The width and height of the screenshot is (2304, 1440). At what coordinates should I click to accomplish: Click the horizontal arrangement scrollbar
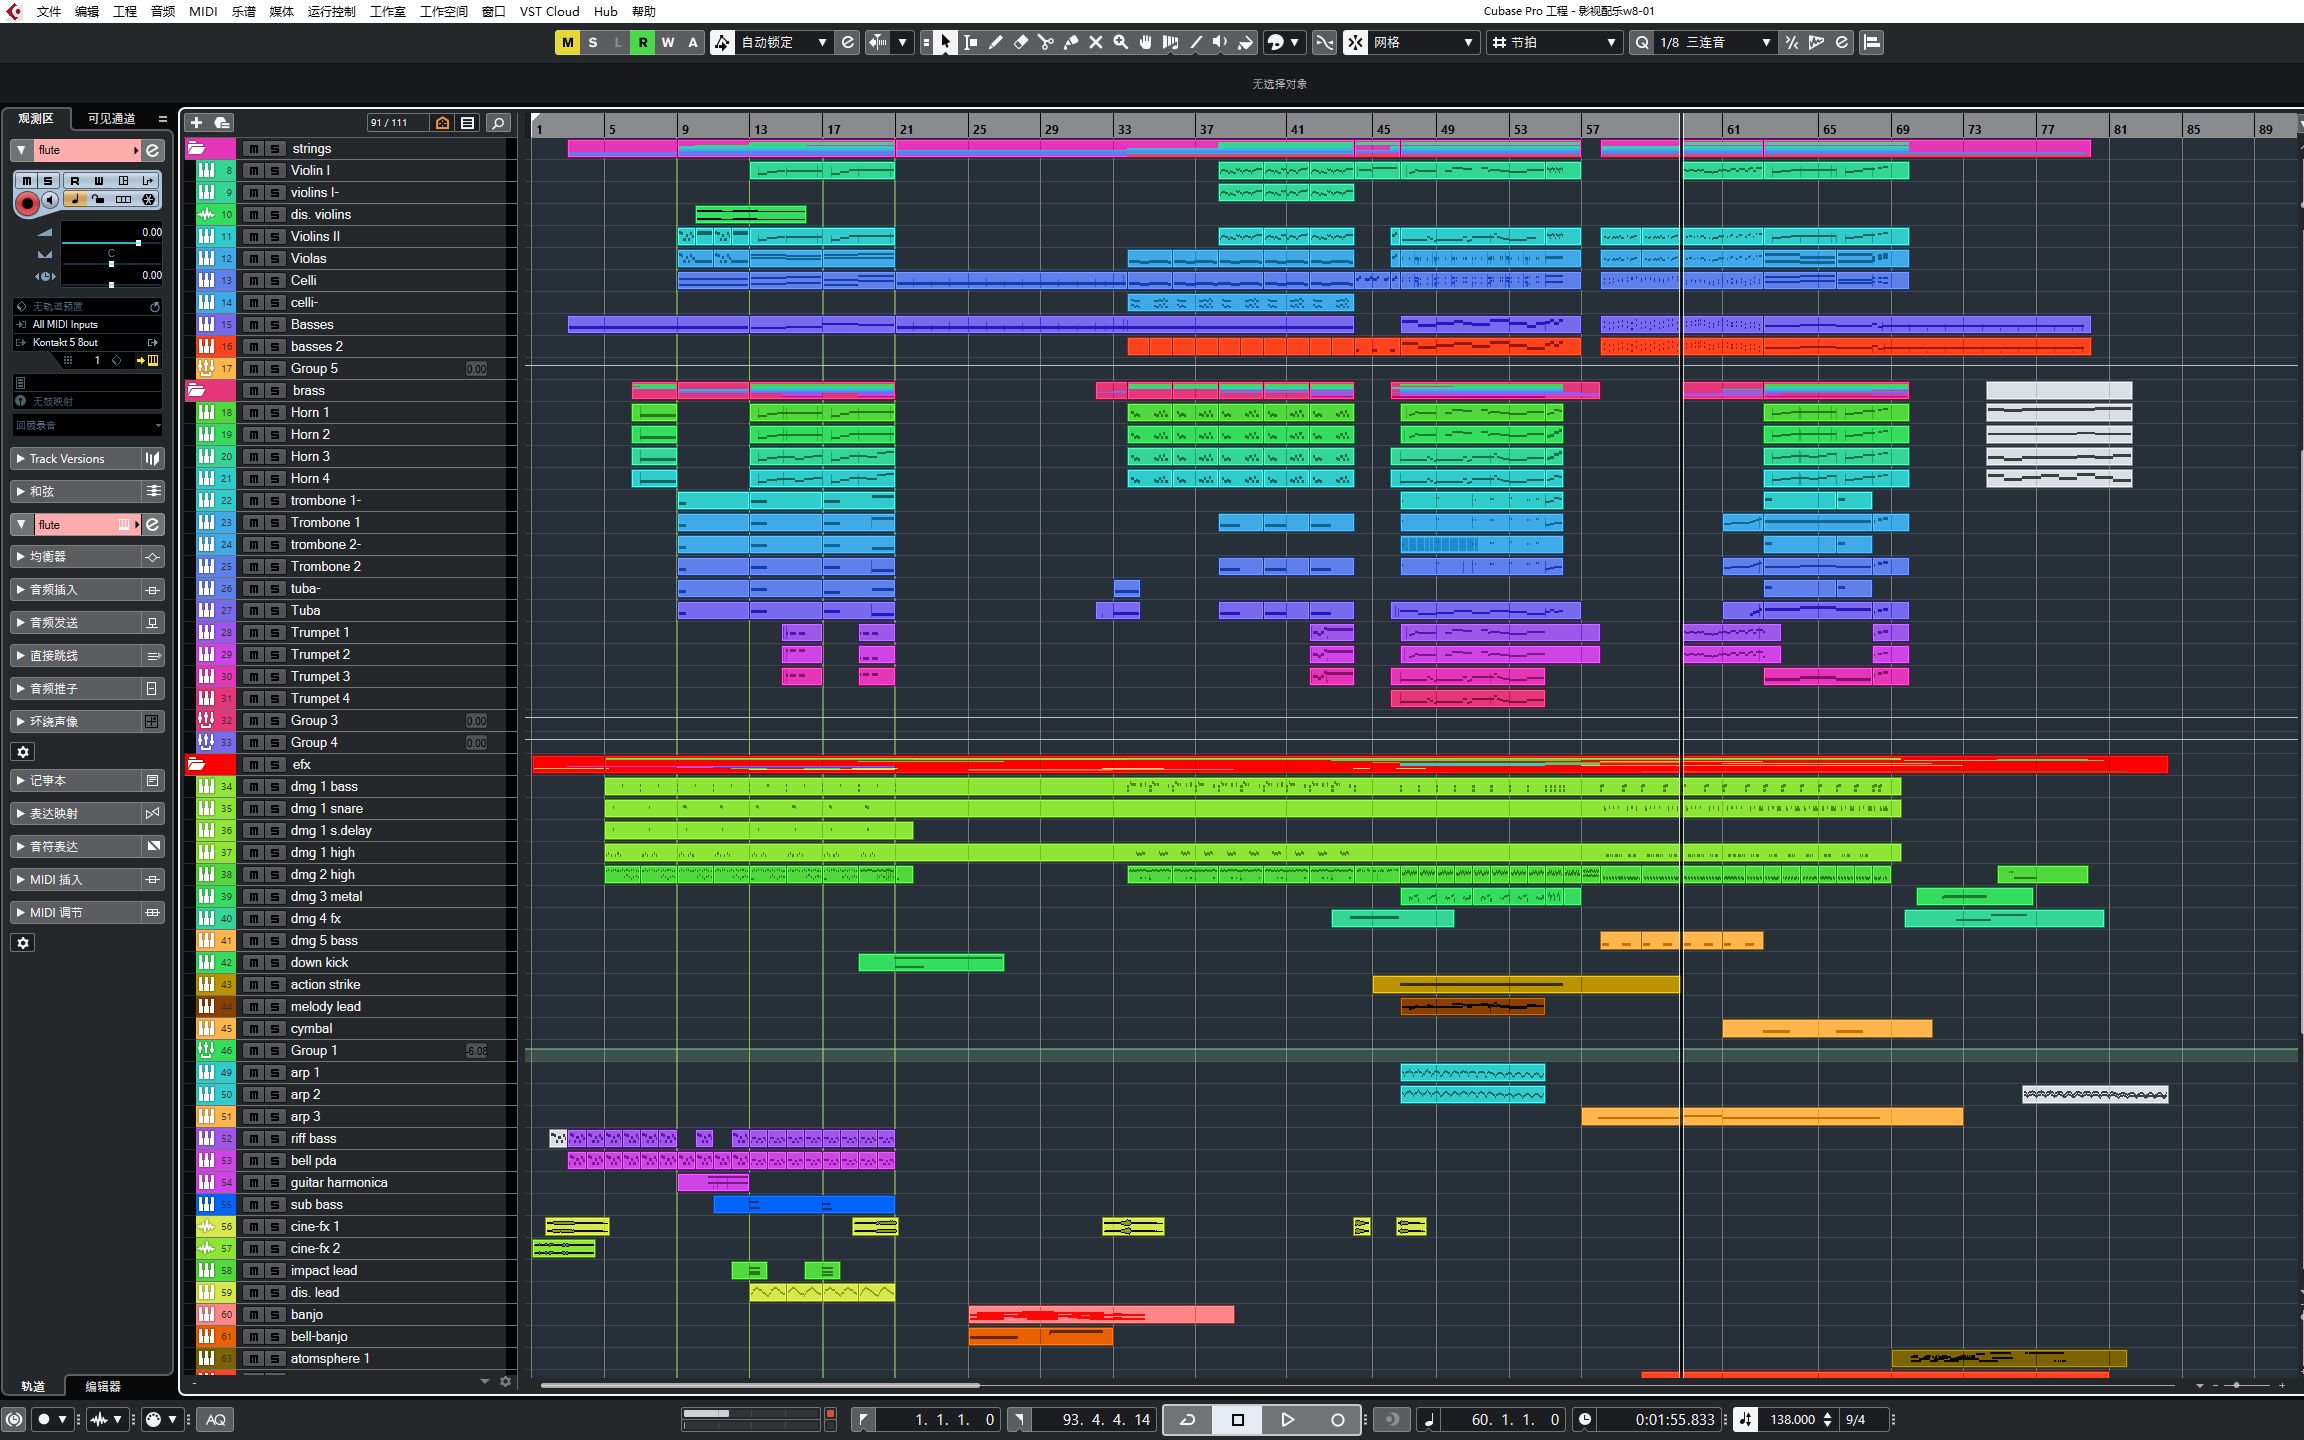[760, 1386]
